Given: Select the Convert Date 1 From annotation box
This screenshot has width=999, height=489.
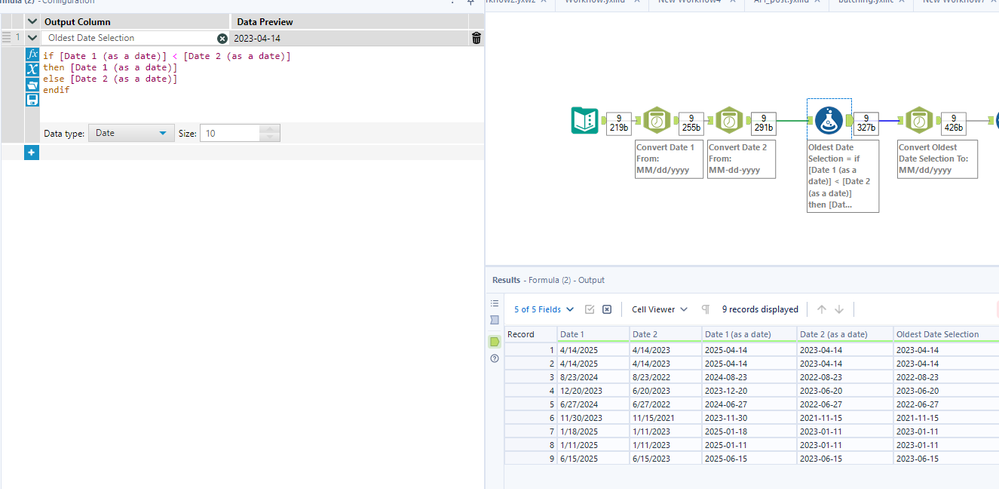Looking at the screenshot, I should [x=669, y=159].
